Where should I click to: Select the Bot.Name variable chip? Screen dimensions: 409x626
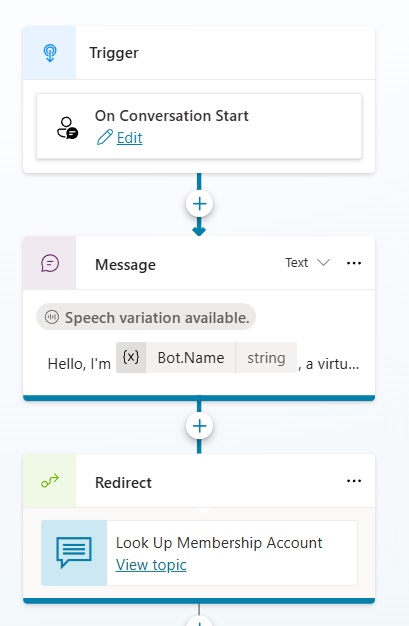[x=206, y=357]
